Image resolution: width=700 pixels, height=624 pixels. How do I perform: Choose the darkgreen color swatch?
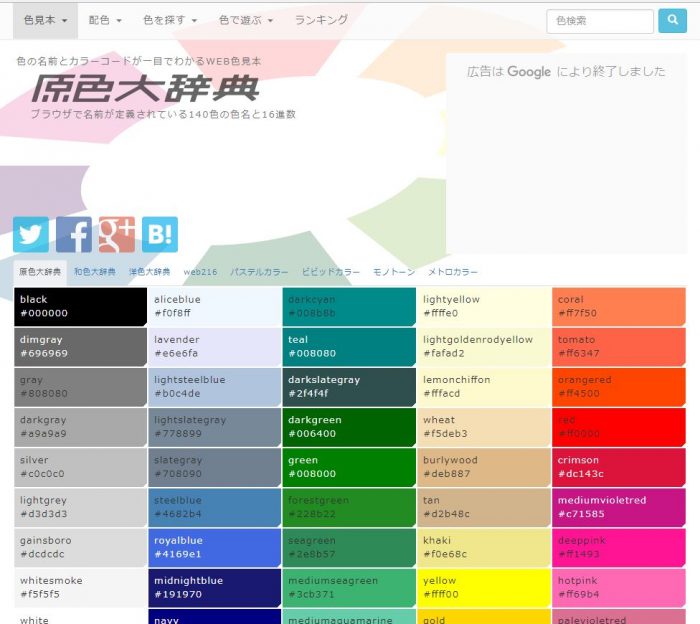click(348, 427)
